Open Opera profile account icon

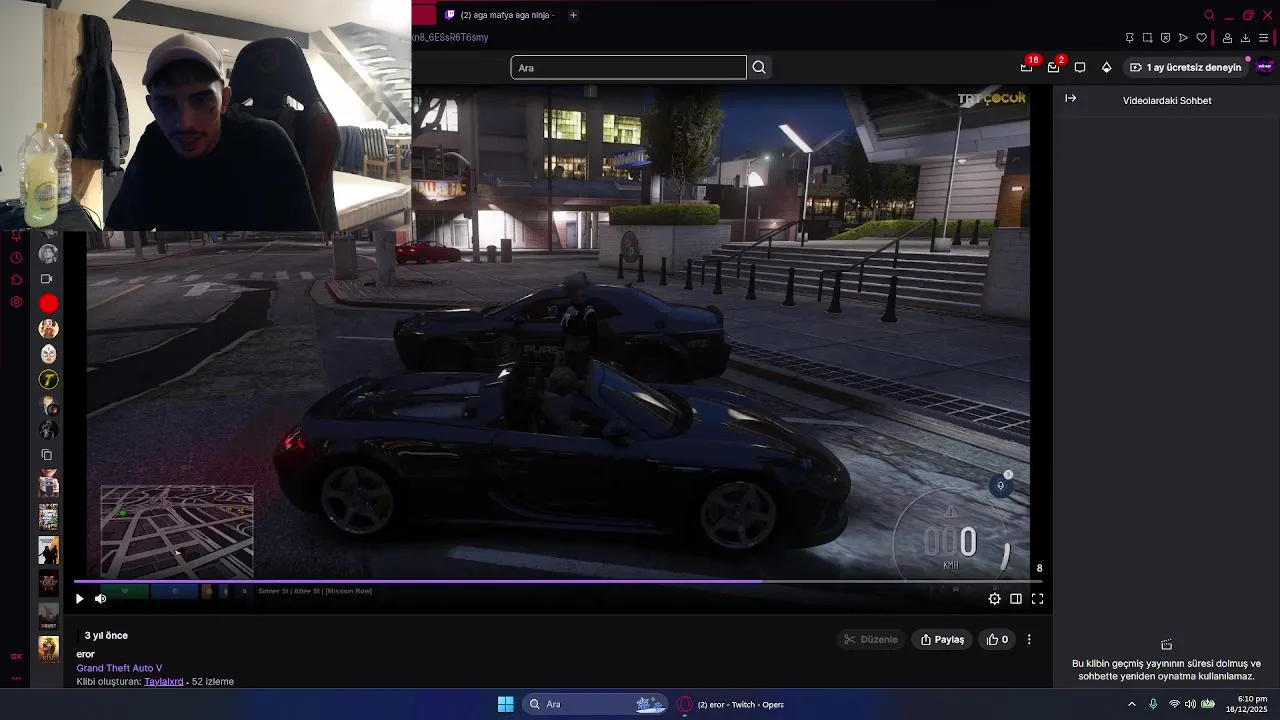[x=1227, y=38]
